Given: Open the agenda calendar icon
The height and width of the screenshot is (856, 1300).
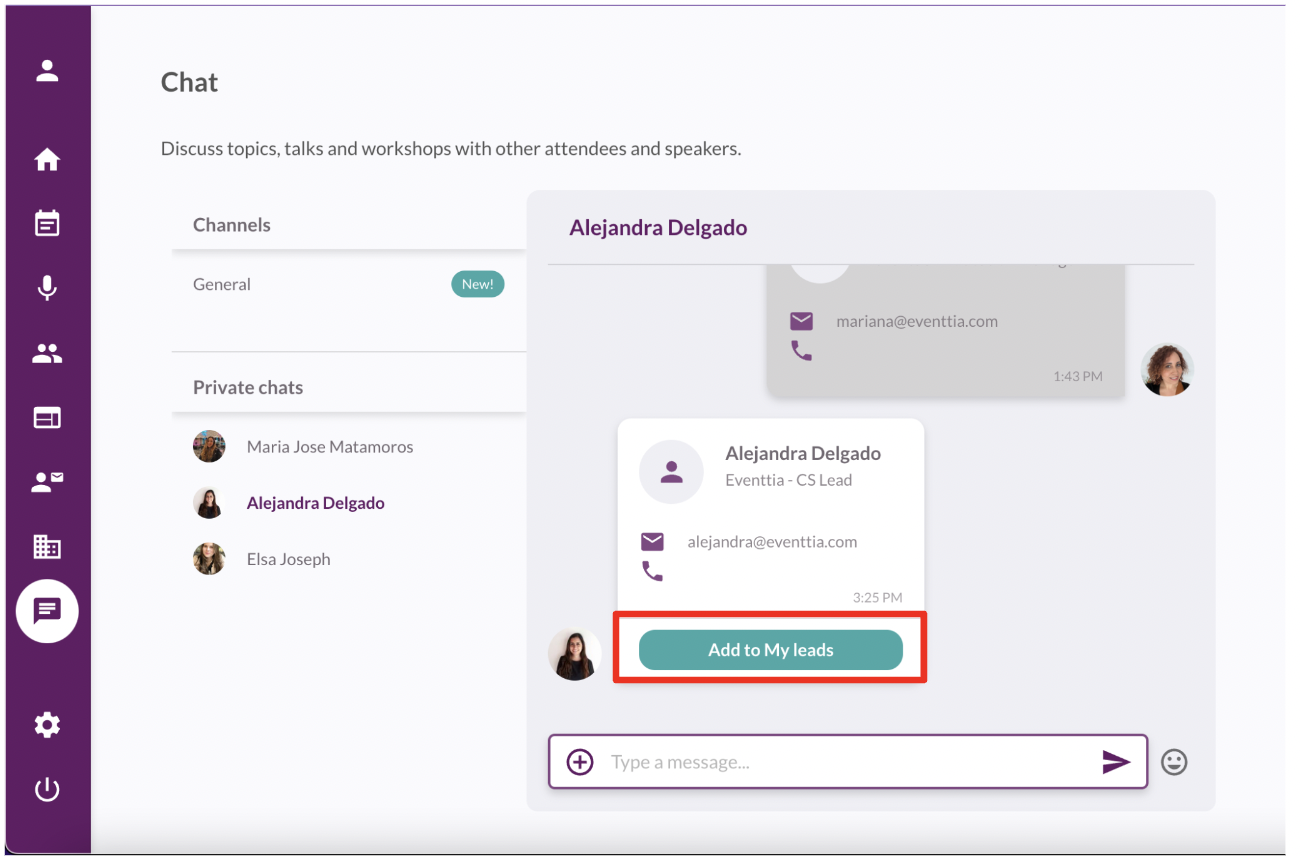Looking at the screenshot, I should coord(47,223).
